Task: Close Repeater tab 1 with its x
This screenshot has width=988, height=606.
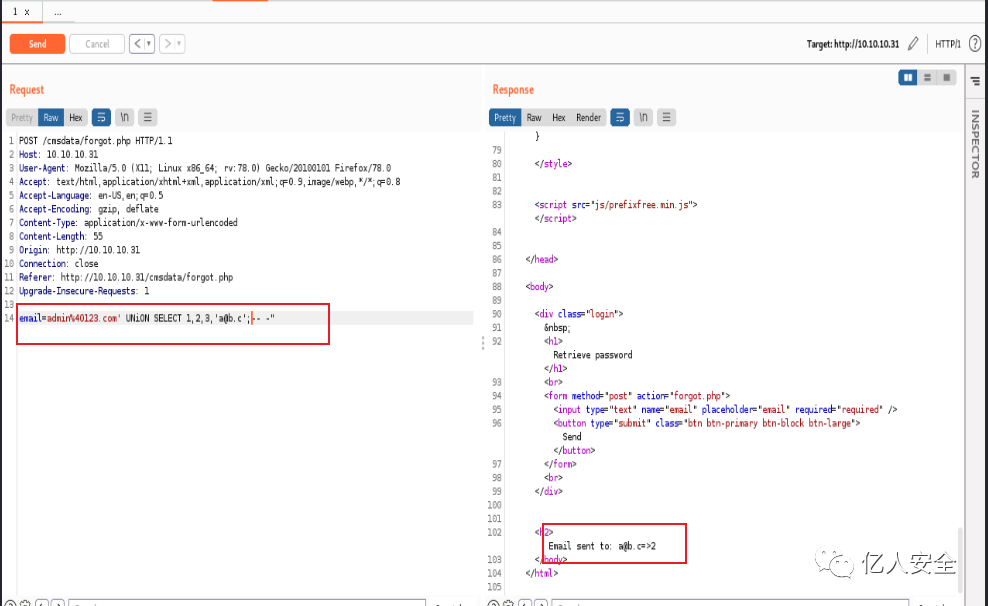Action: click(26, 12)
